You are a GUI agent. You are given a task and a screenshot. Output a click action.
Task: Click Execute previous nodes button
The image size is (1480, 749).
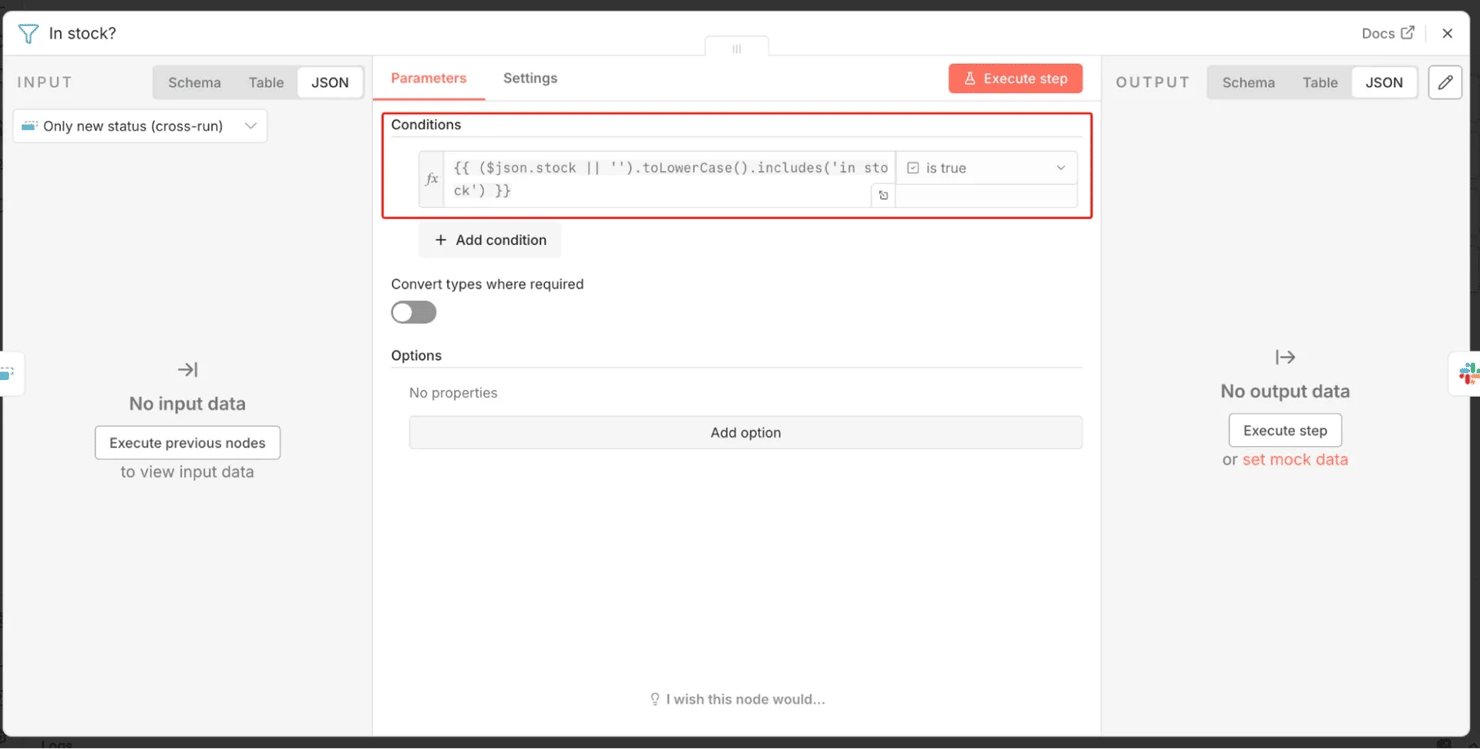click(x=187, y=442)
